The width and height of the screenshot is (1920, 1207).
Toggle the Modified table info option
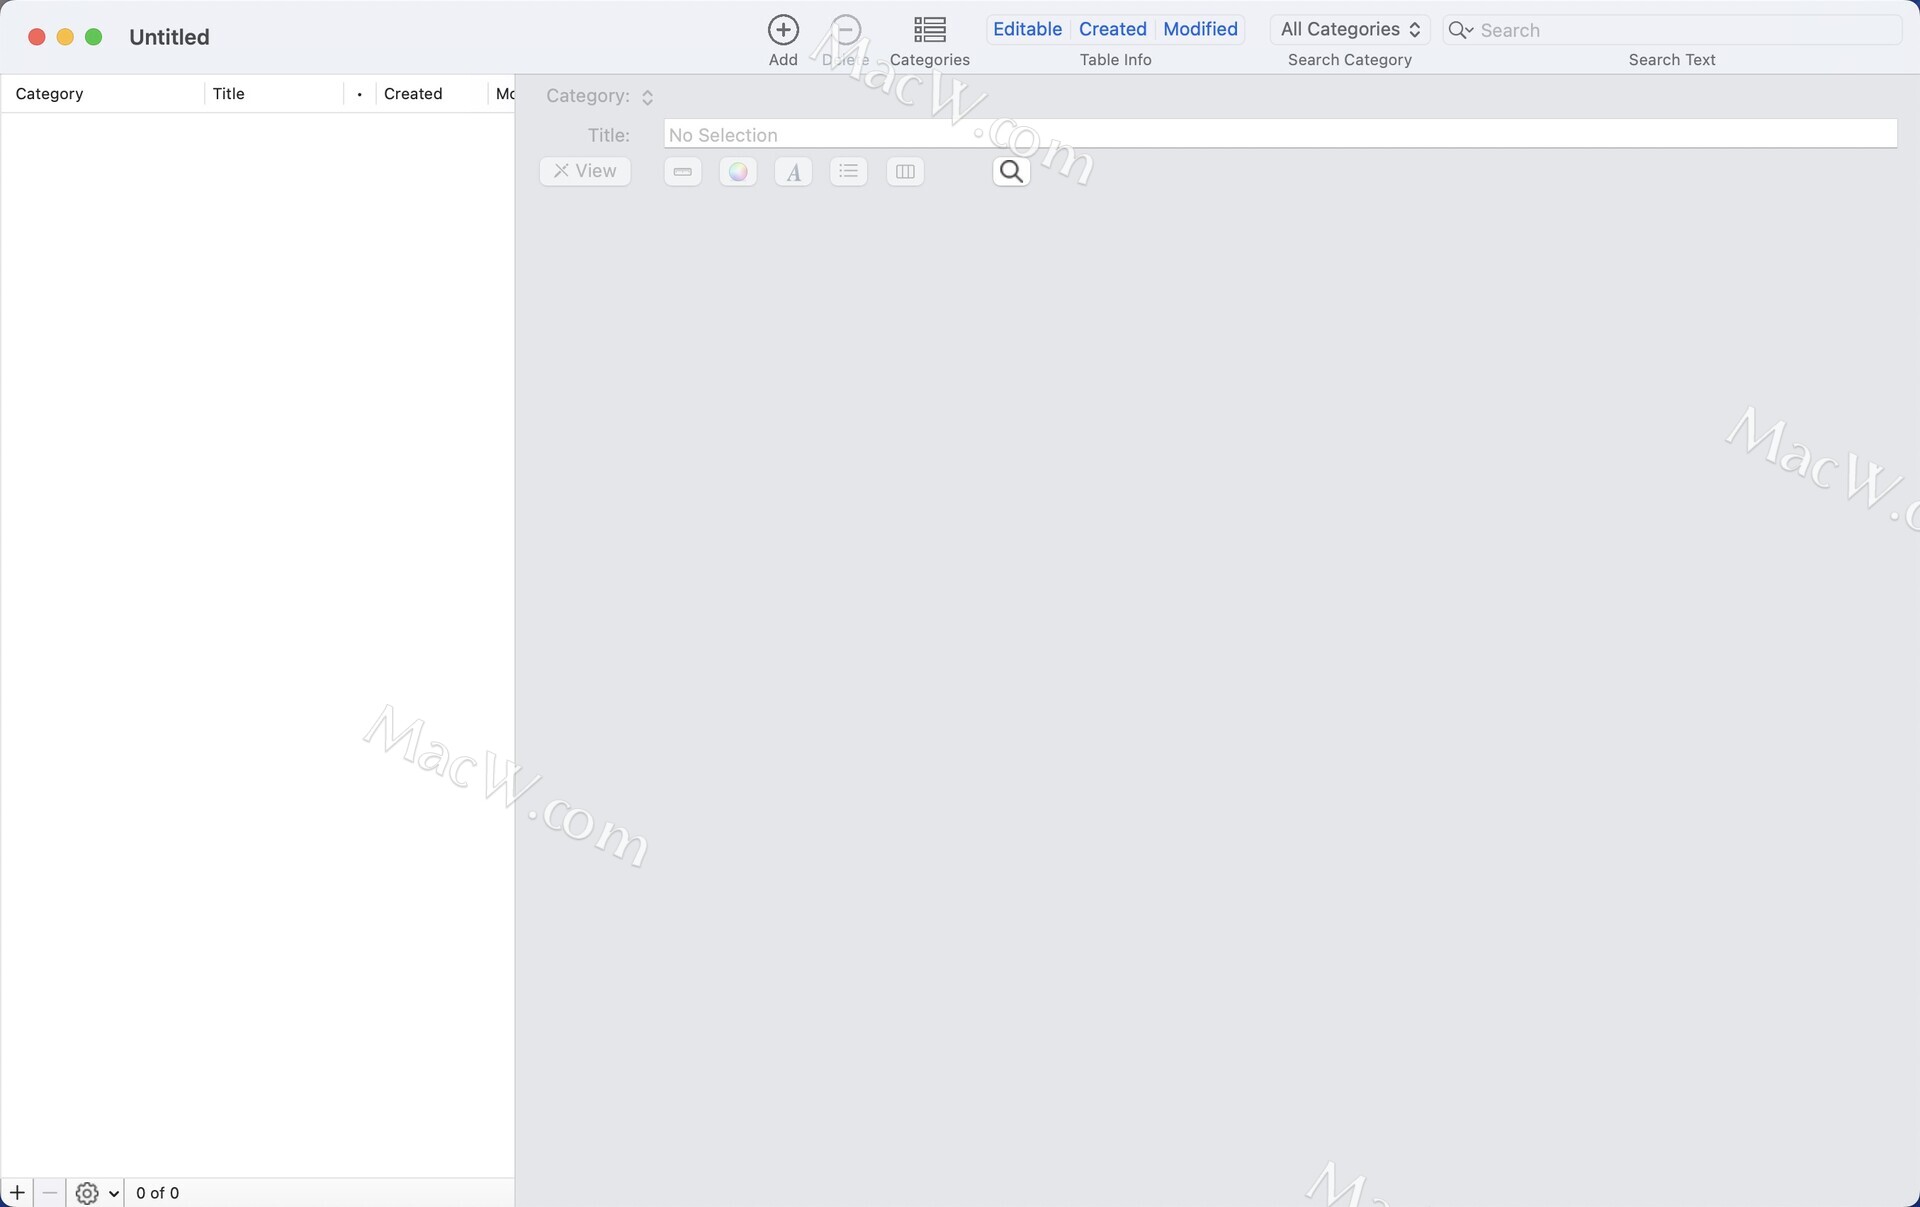pyautogui.click(x=1200, y=29)
